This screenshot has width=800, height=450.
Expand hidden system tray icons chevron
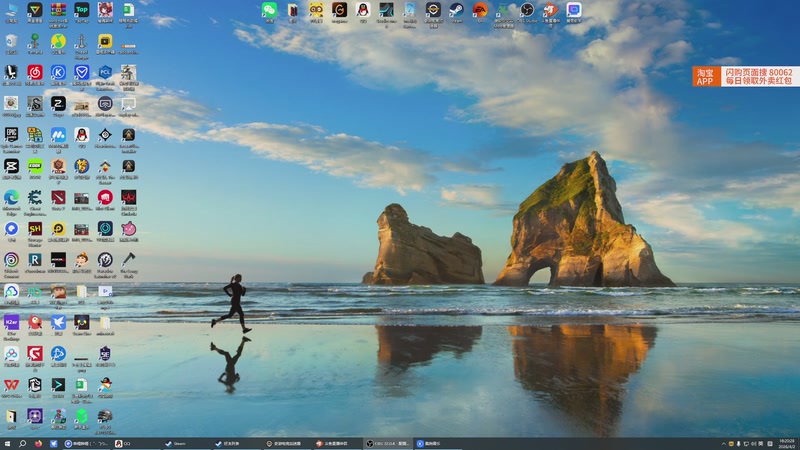(723, 444)
